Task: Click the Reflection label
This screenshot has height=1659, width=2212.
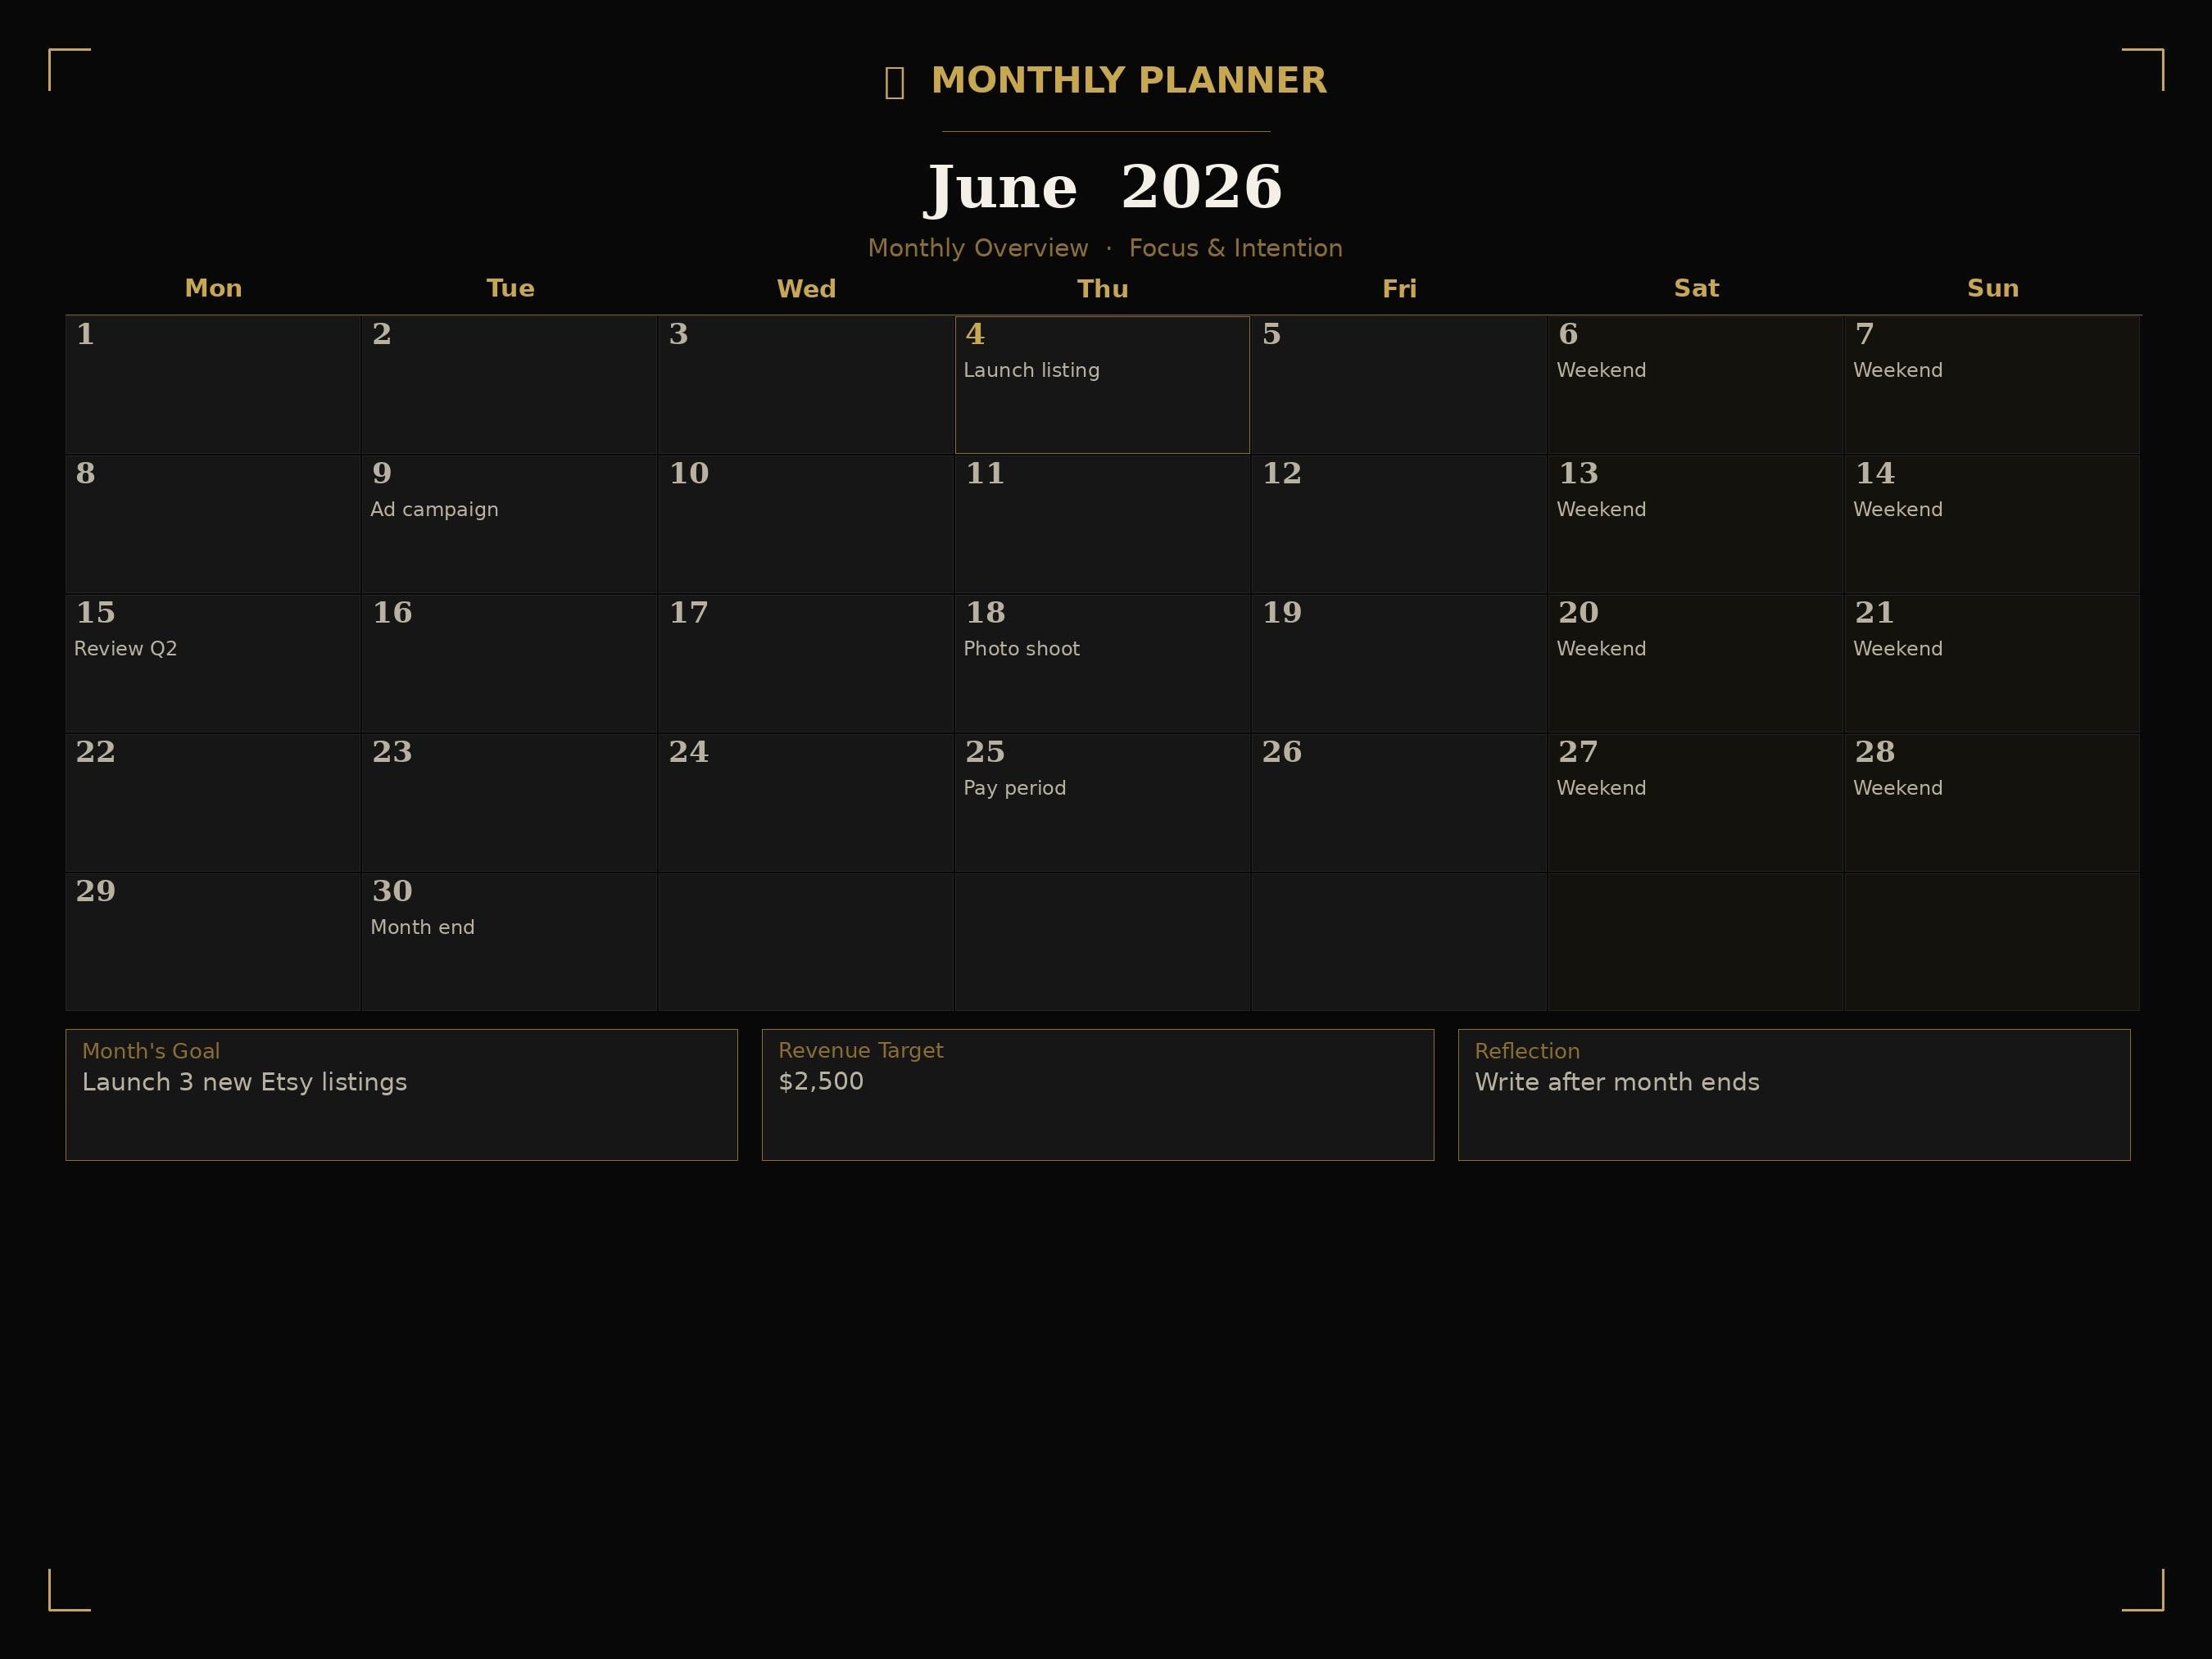Action: [1527, 1051]
